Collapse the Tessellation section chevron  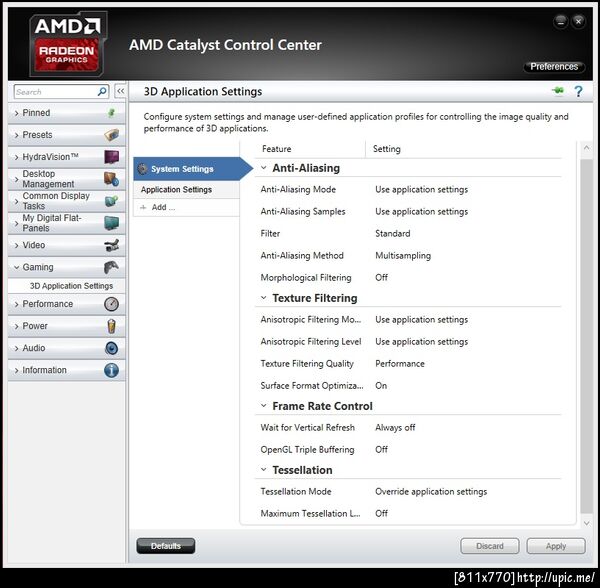[x=264, y=470]
